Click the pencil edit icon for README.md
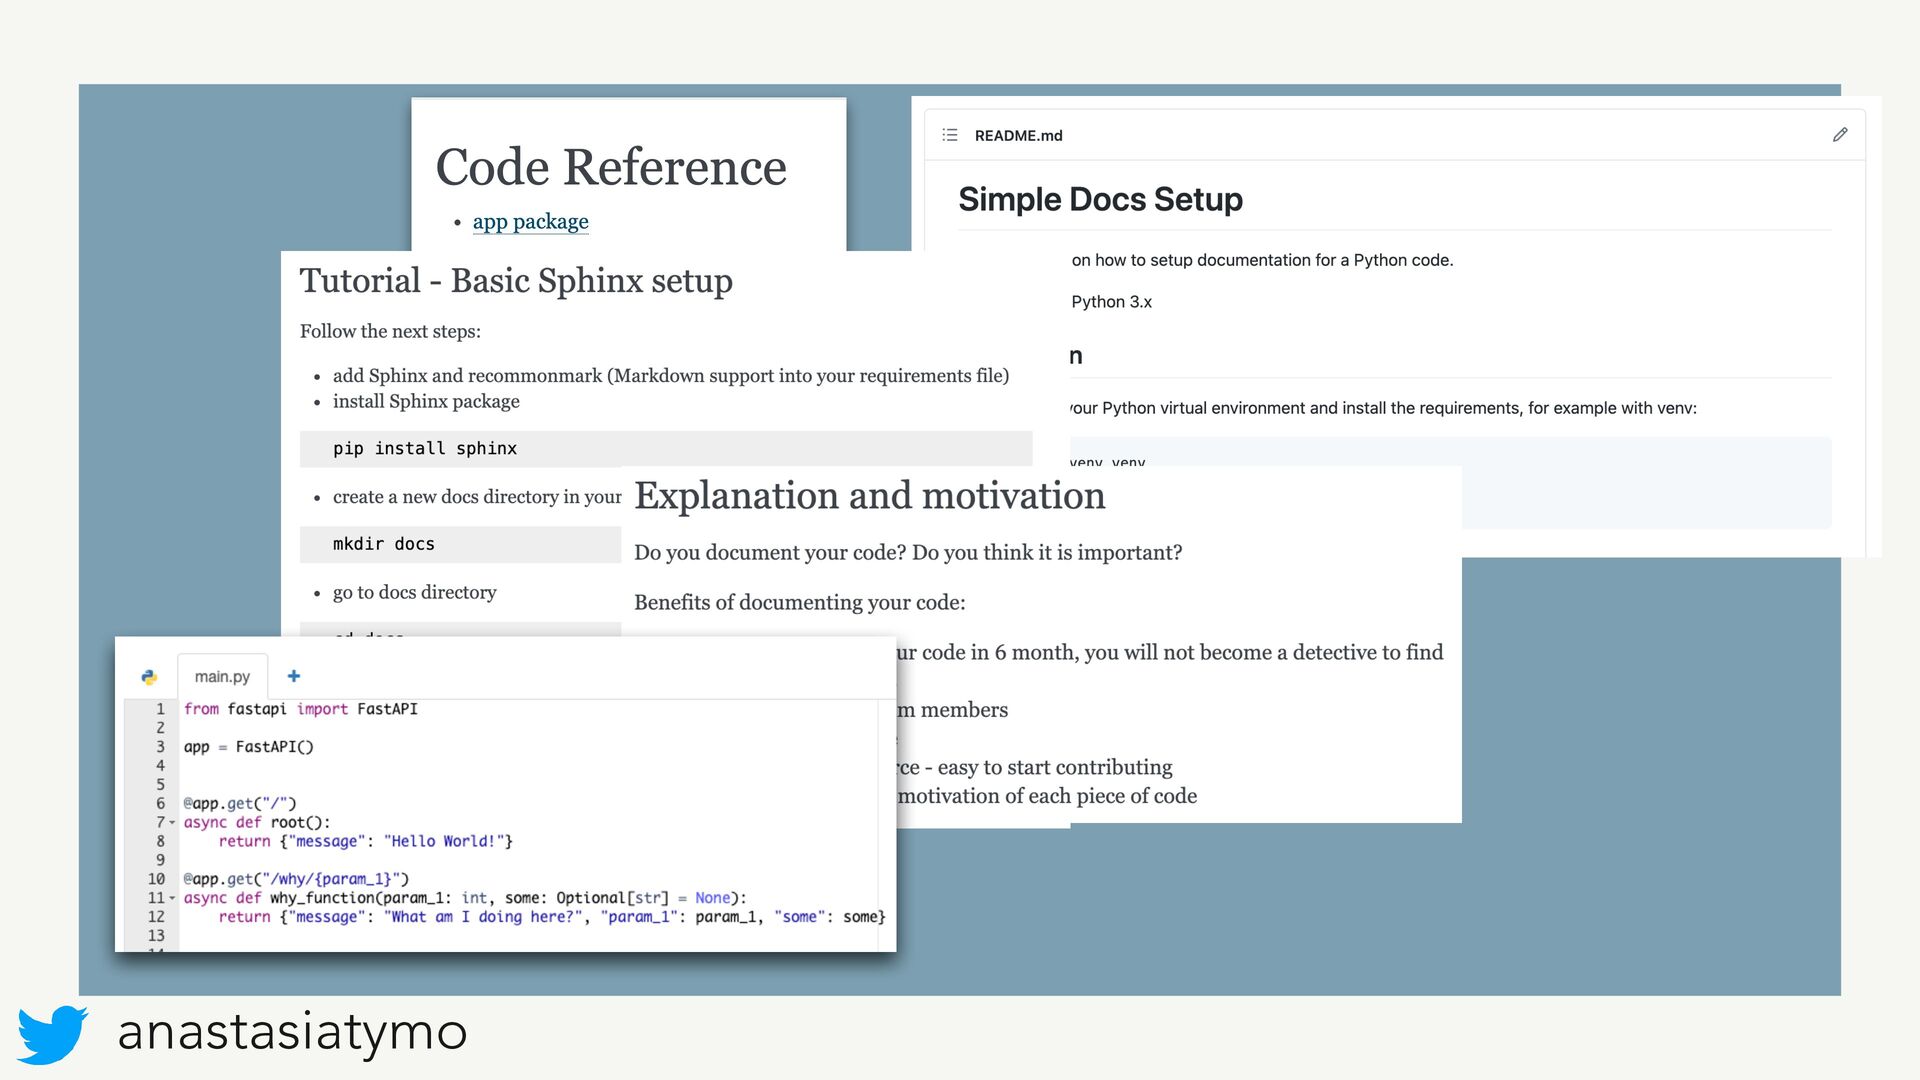1920x1080 pixels. click(1840, 135)
